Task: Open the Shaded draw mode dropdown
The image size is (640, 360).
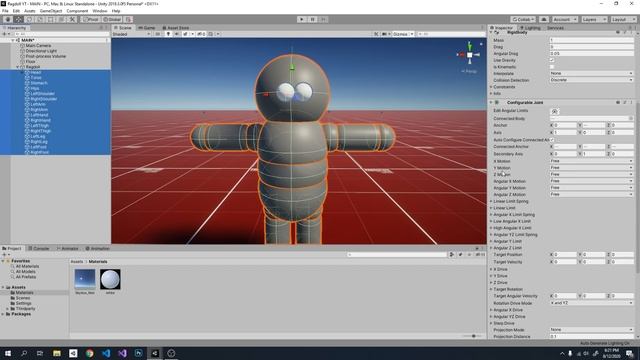Action: pos(131,34)
